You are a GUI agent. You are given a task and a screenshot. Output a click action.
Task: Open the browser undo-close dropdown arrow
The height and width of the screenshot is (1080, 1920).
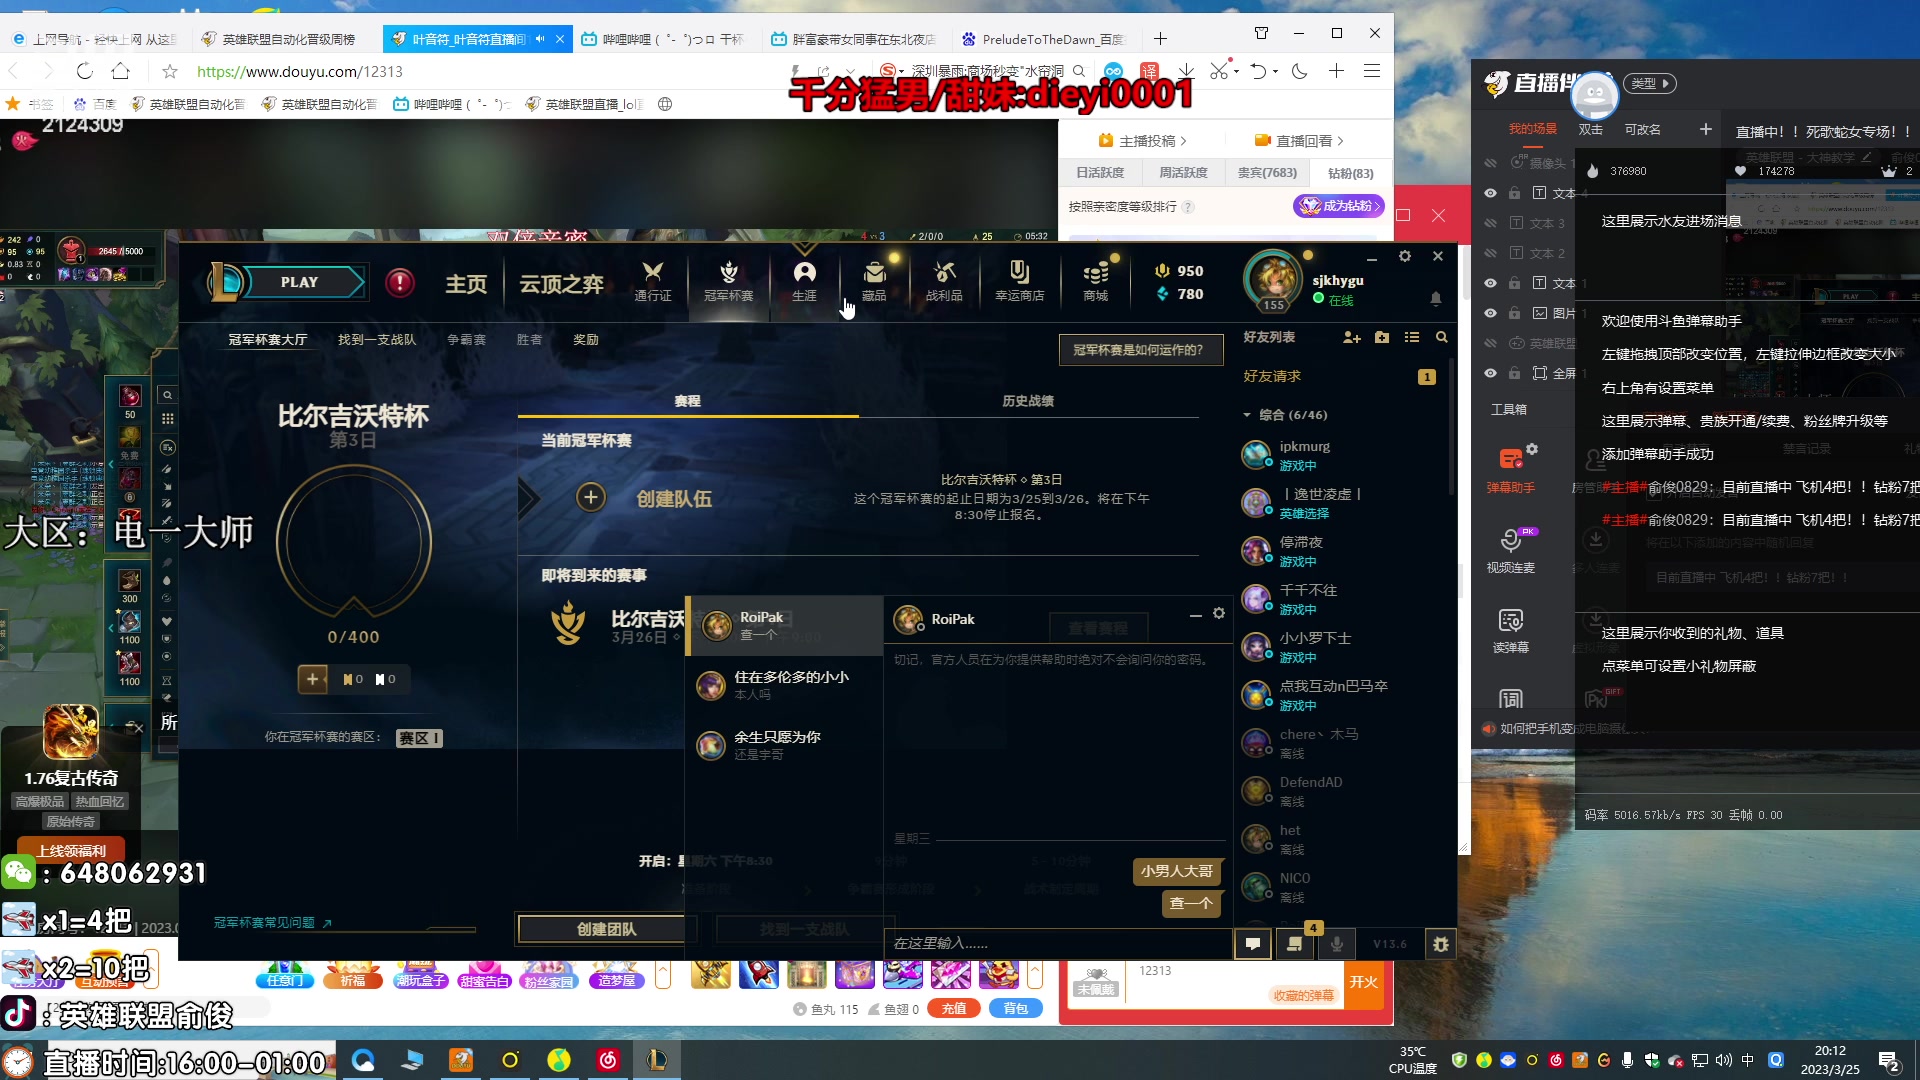1276,71
